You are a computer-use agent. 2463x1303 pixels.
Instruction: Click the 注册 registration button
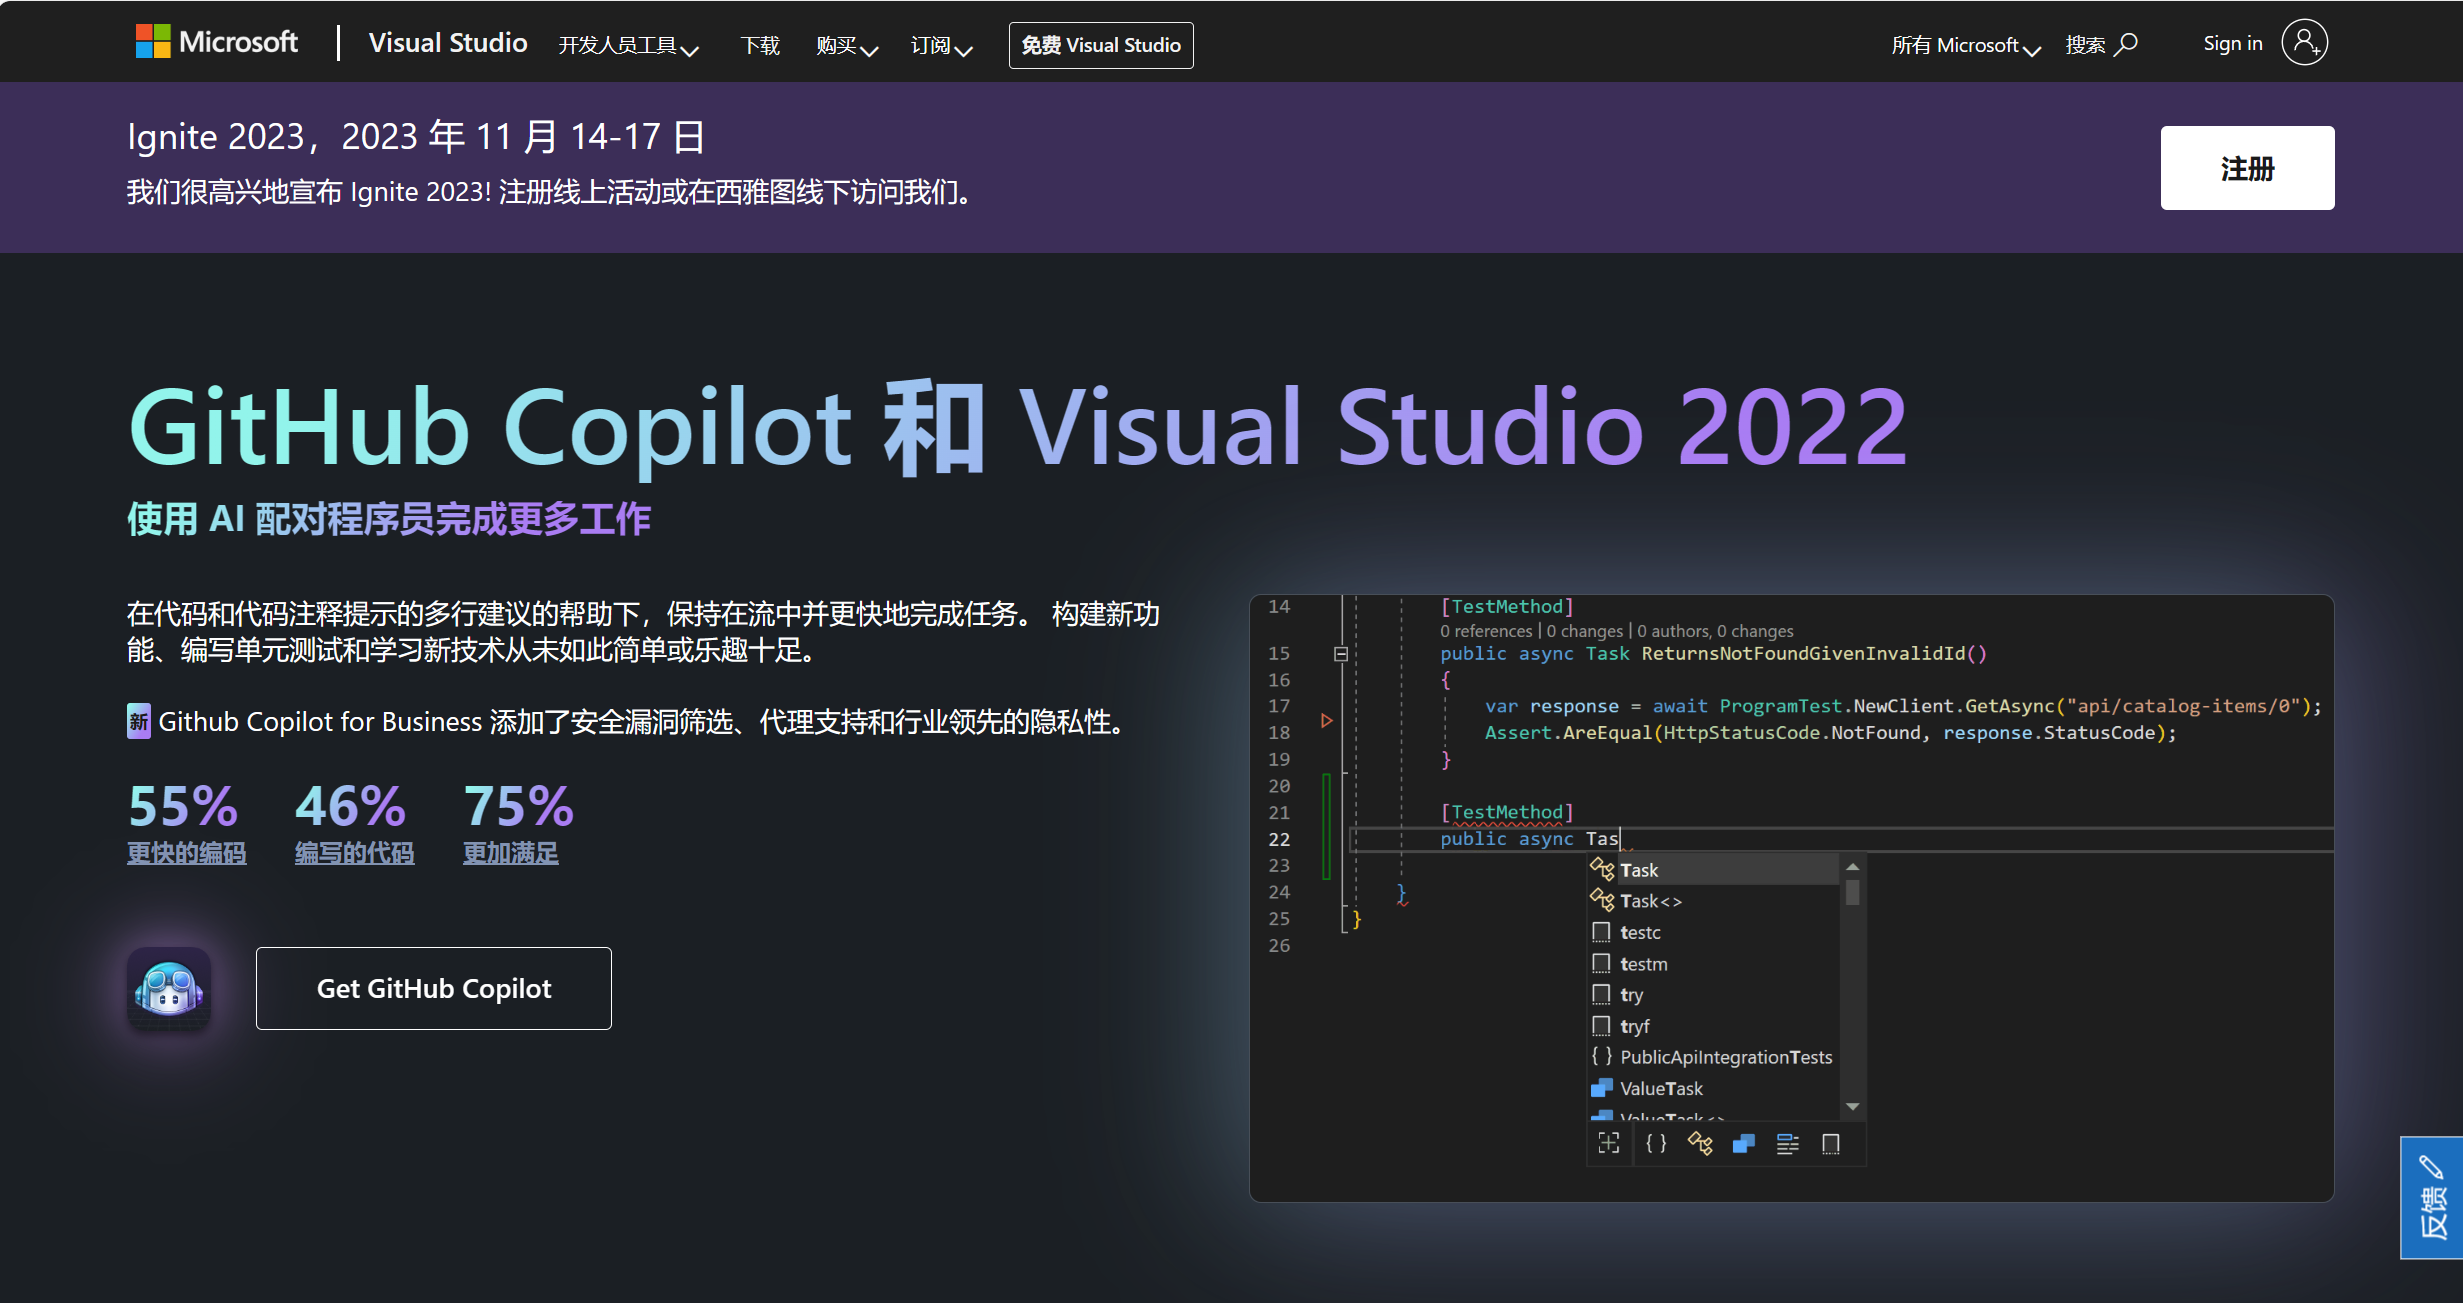2247,168
